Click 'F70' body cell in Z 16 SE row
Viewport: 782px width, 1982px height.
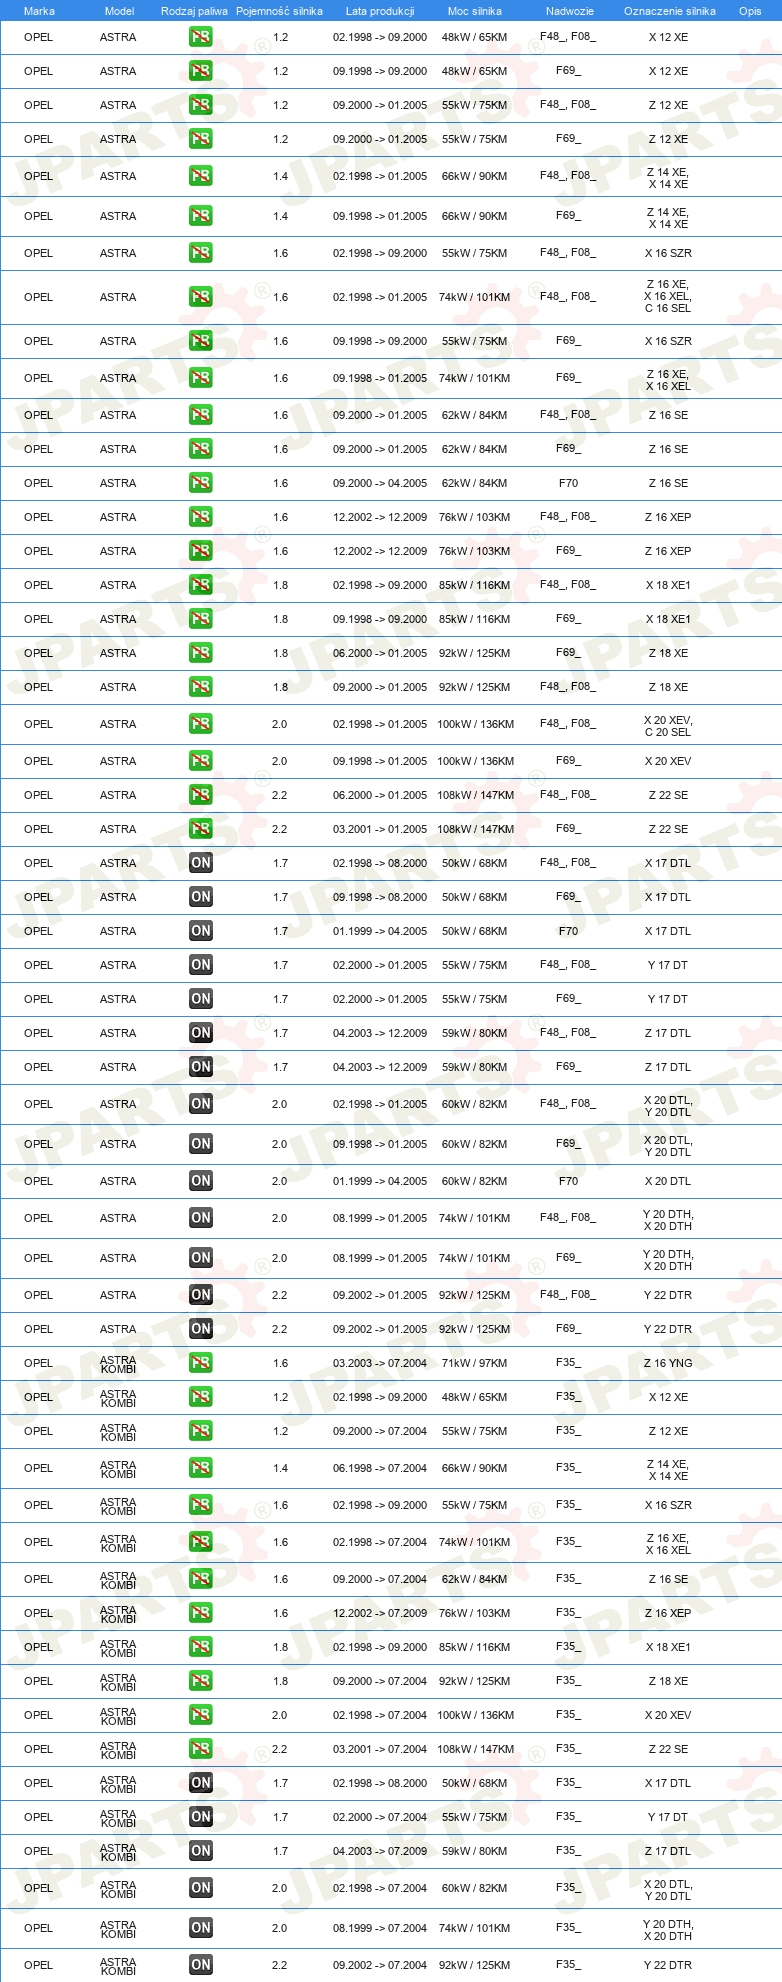568,483
